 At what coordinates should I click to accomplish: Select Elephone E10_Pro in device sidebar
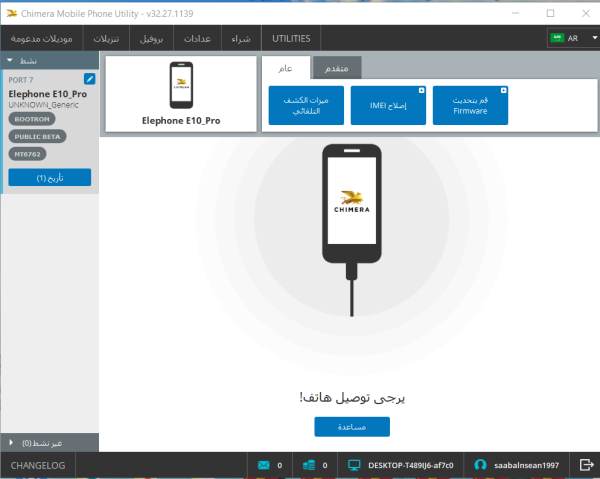pyautogui.click(x=48, y=94)
